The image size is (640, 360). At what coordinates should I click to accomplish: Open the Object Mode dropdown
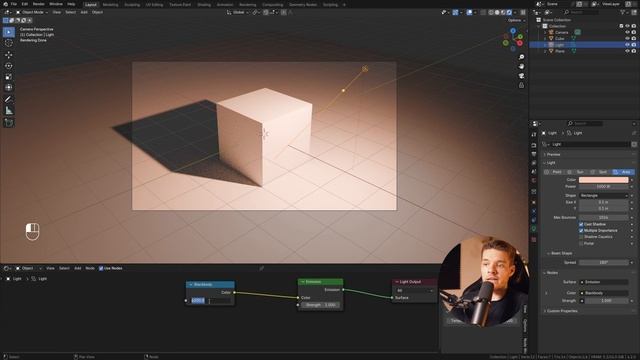tap(32, 12)
